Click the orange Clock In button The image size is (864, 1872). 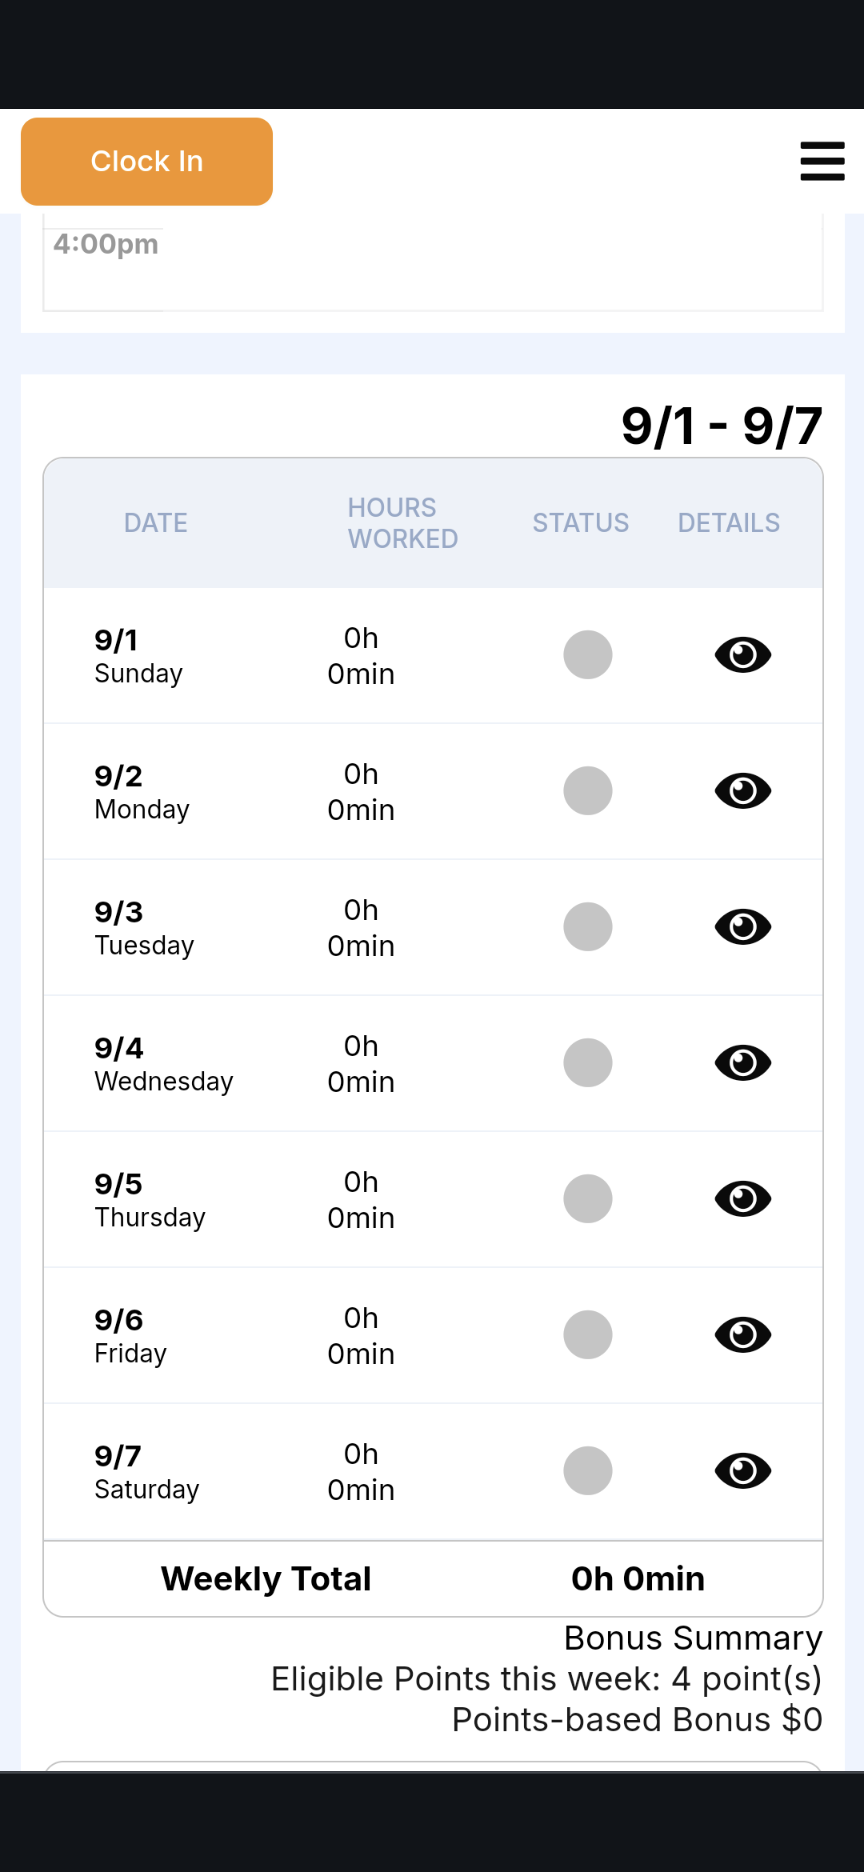(x=147, y=162)
